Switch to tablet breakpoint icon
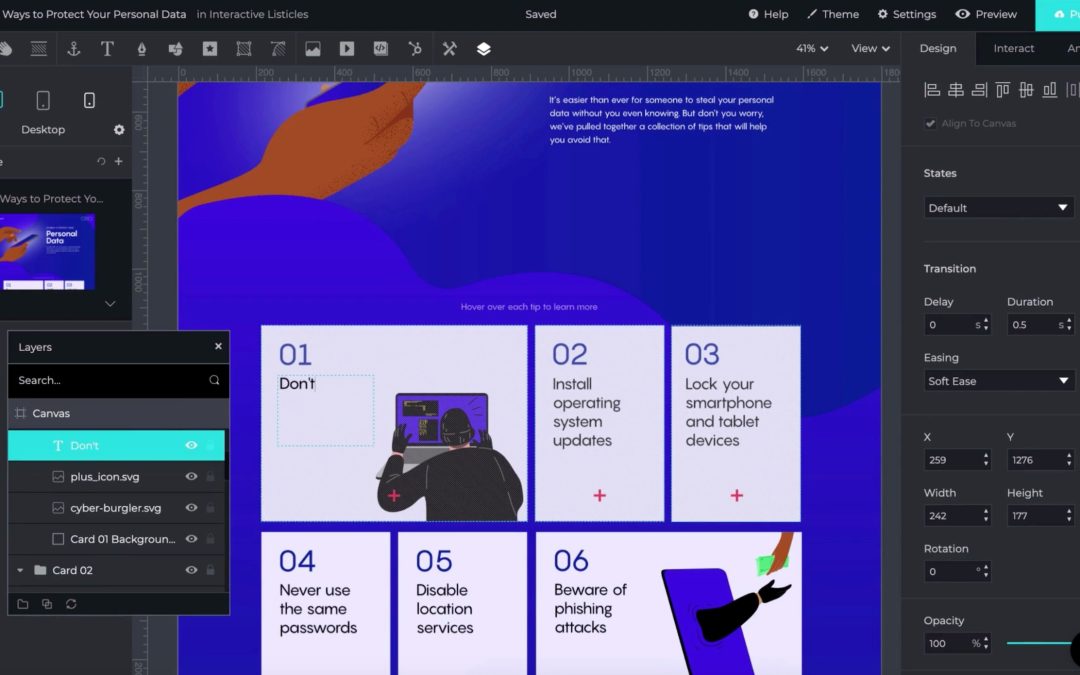Screen dimensions: 1080x675 tap(43, 101)
